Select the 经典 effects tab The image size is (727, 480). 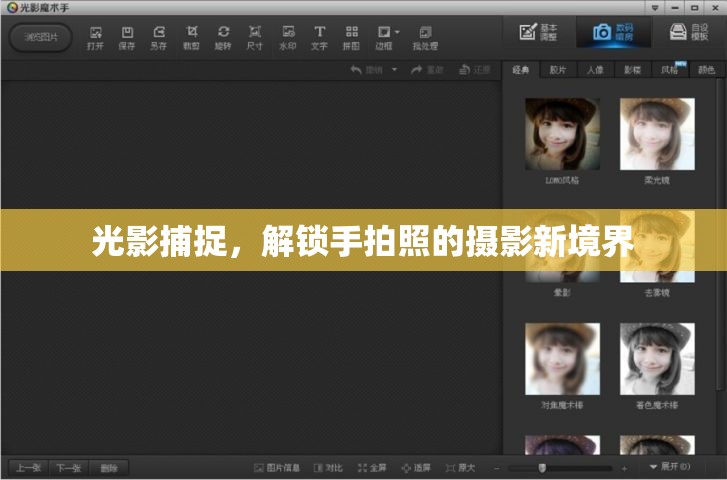[x=521, y=70]
